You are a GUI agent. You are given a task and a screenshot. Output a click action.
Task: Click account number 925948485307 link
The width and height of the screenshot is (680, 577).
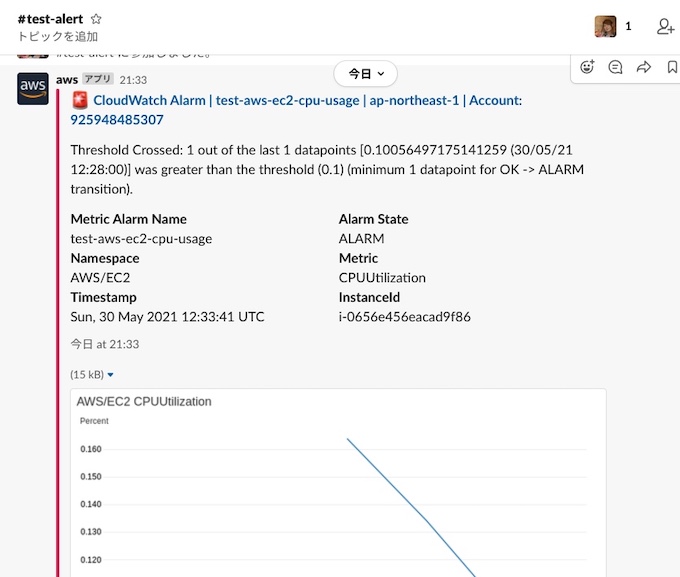click(117, 120)
